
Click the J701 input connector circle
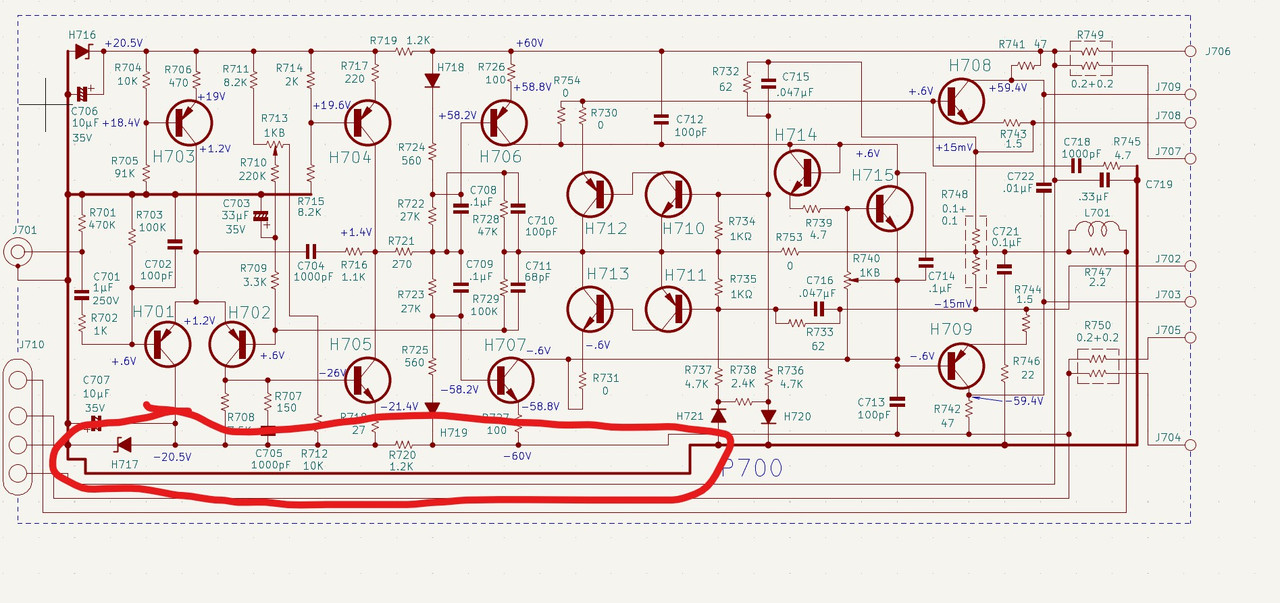tap(18, 251)
